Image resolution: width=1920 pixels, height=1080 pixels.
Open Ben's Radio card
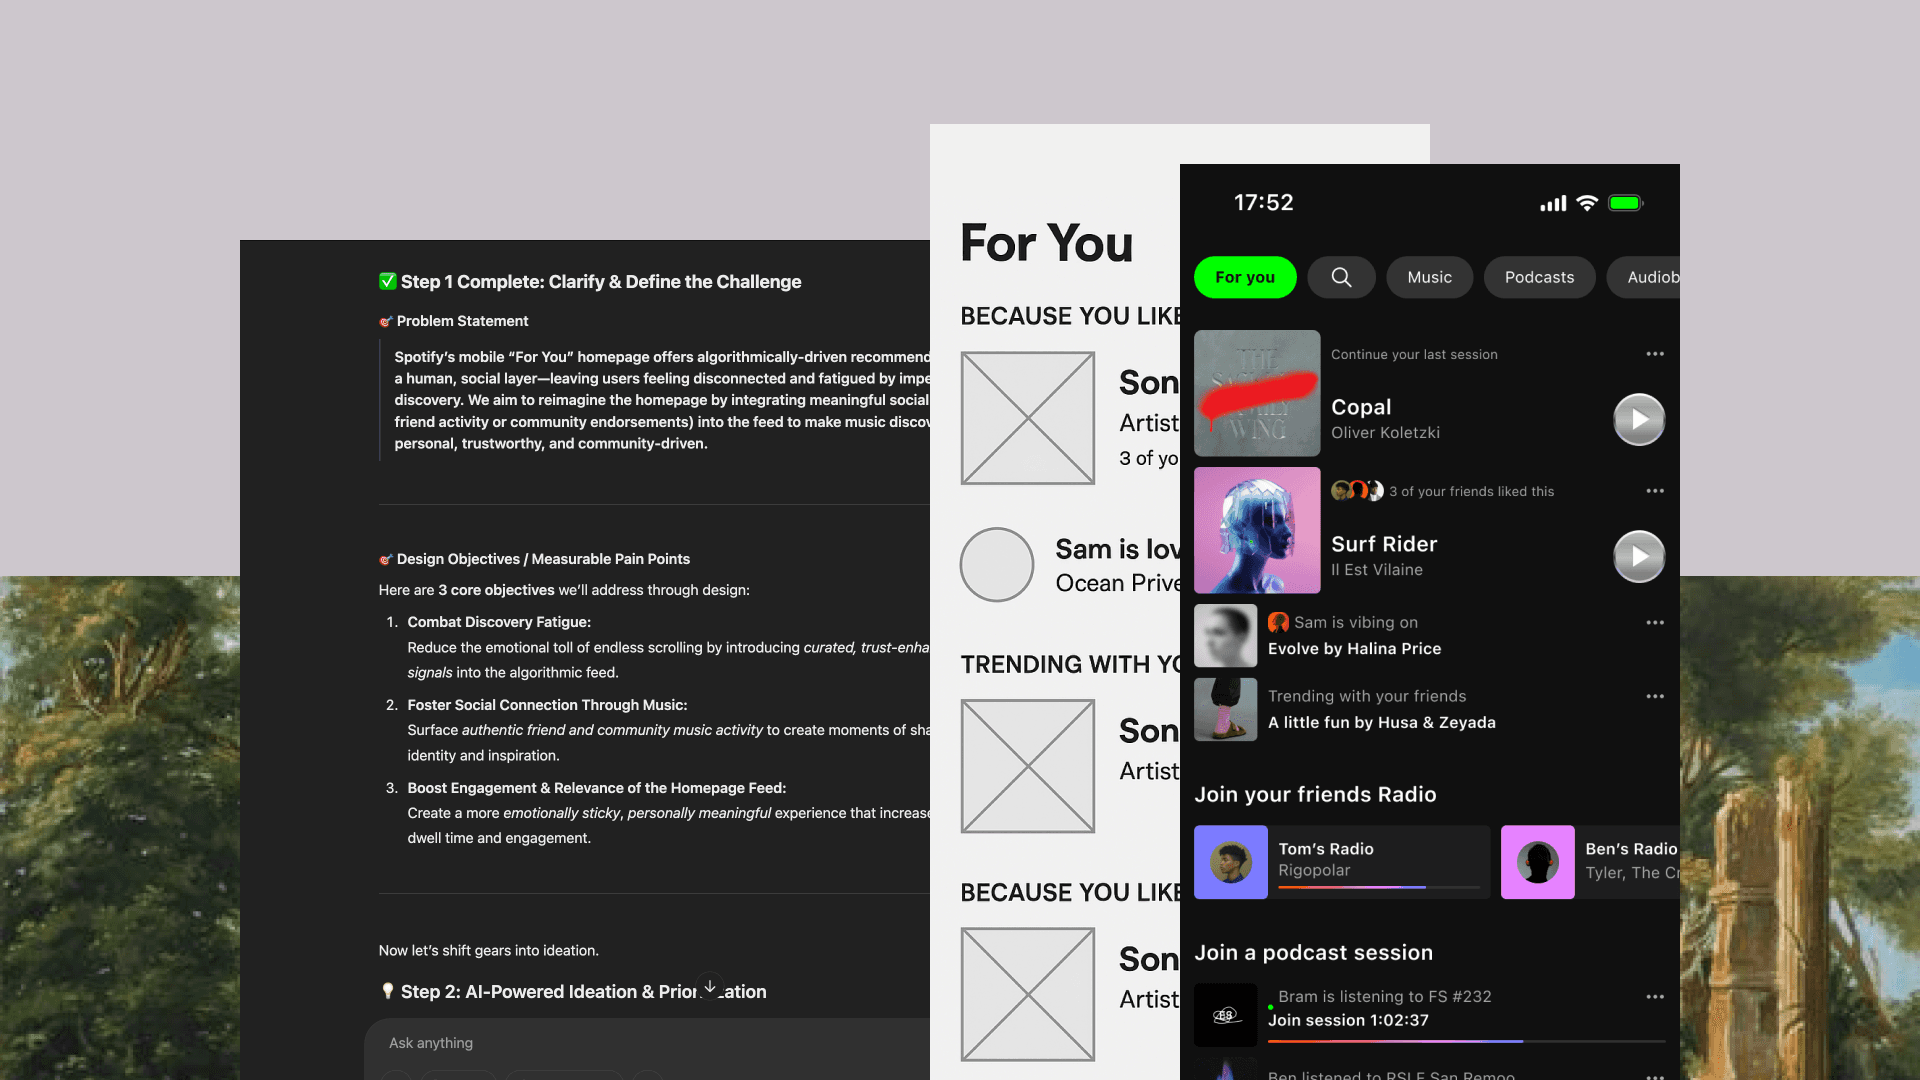coord(1590,862)
